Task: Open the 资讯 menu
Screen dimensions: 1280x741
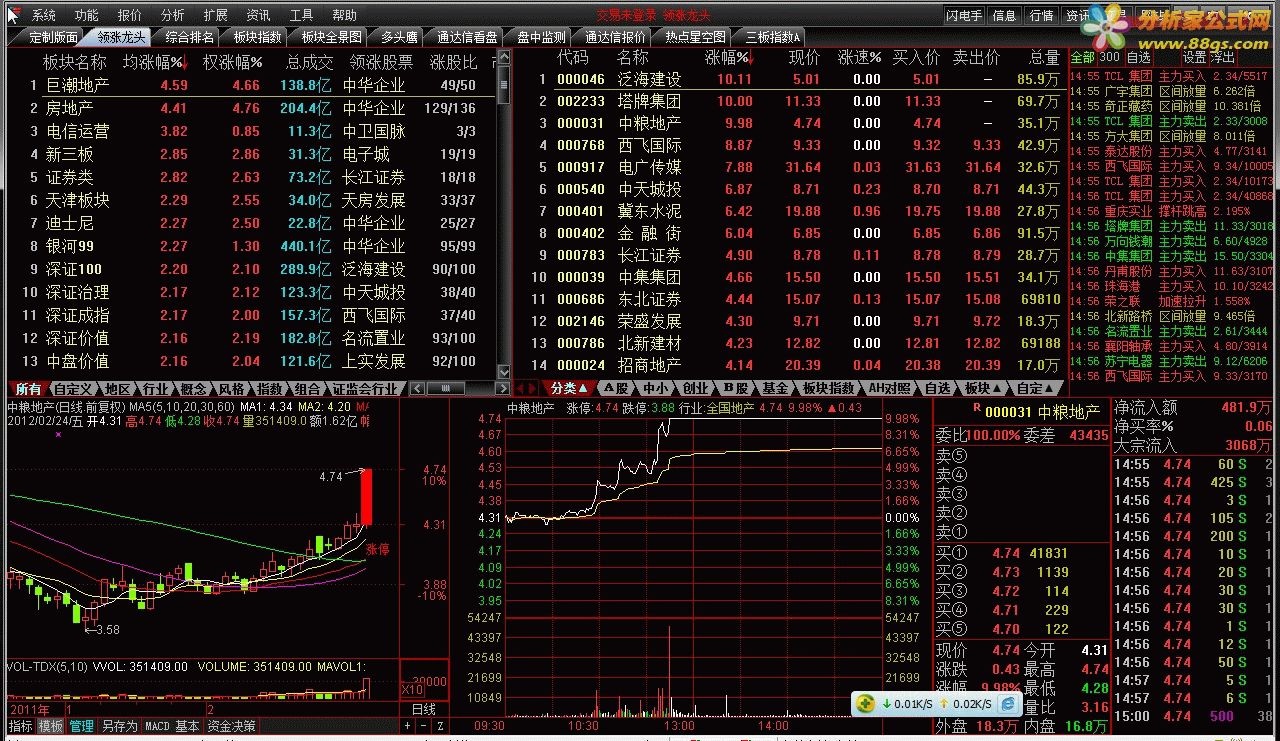Action: pos(259,15)
